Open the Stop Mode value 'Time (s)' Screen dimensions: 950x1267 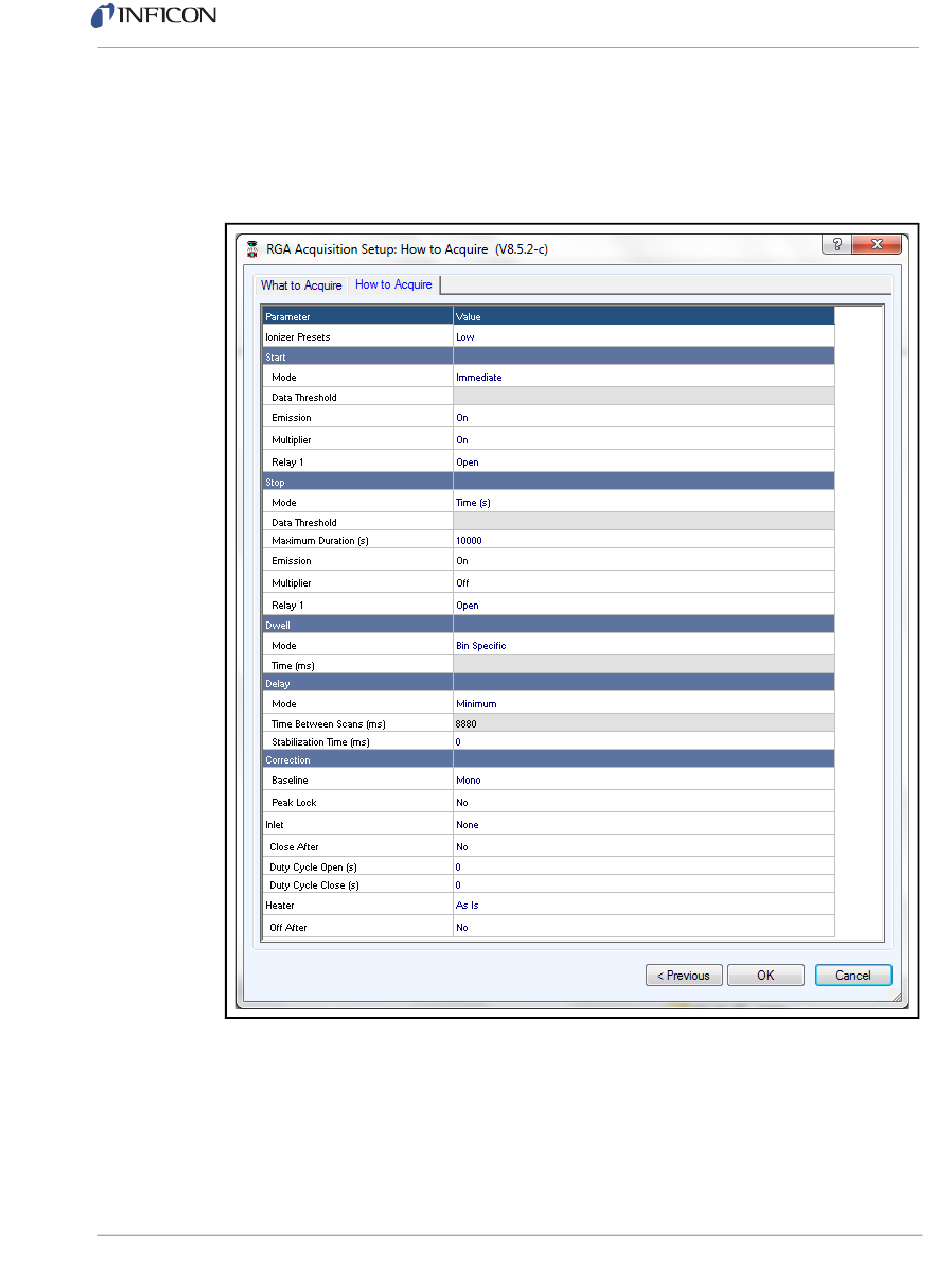tap(644, 502)
